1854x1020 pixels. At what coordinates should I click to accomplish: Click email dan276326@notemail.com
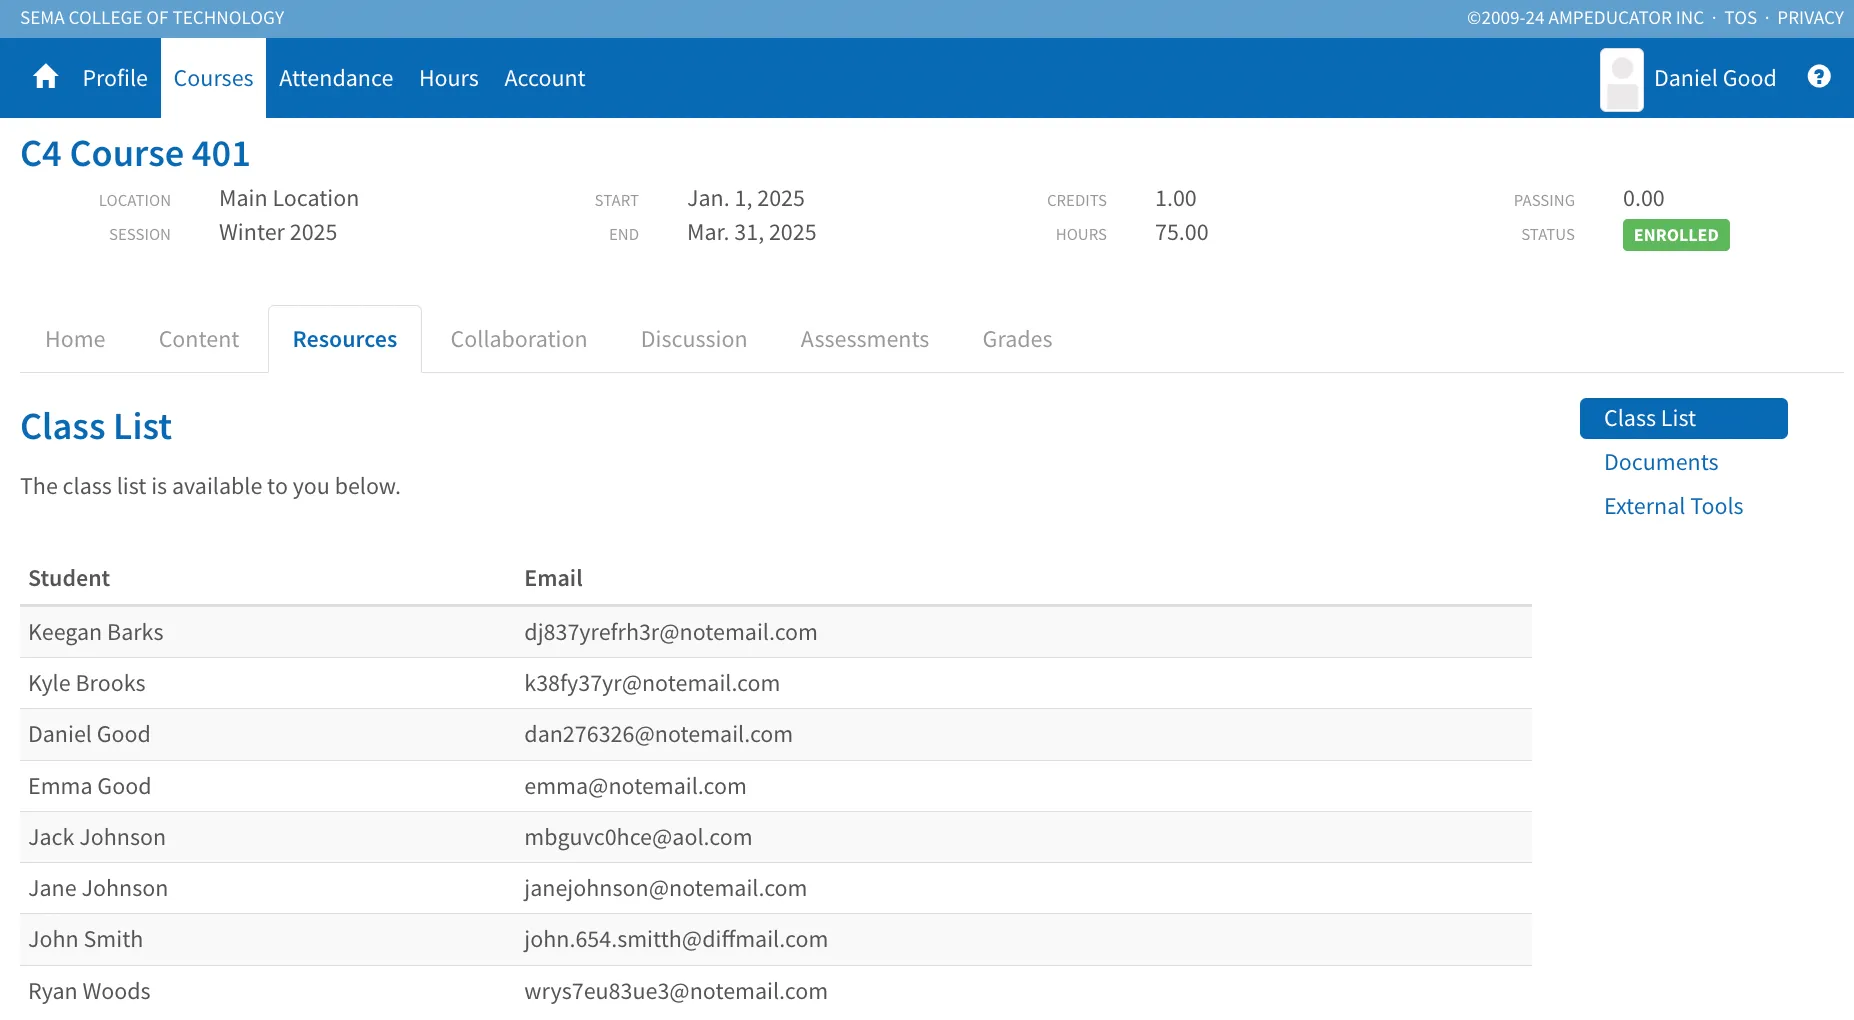[658, 734]
